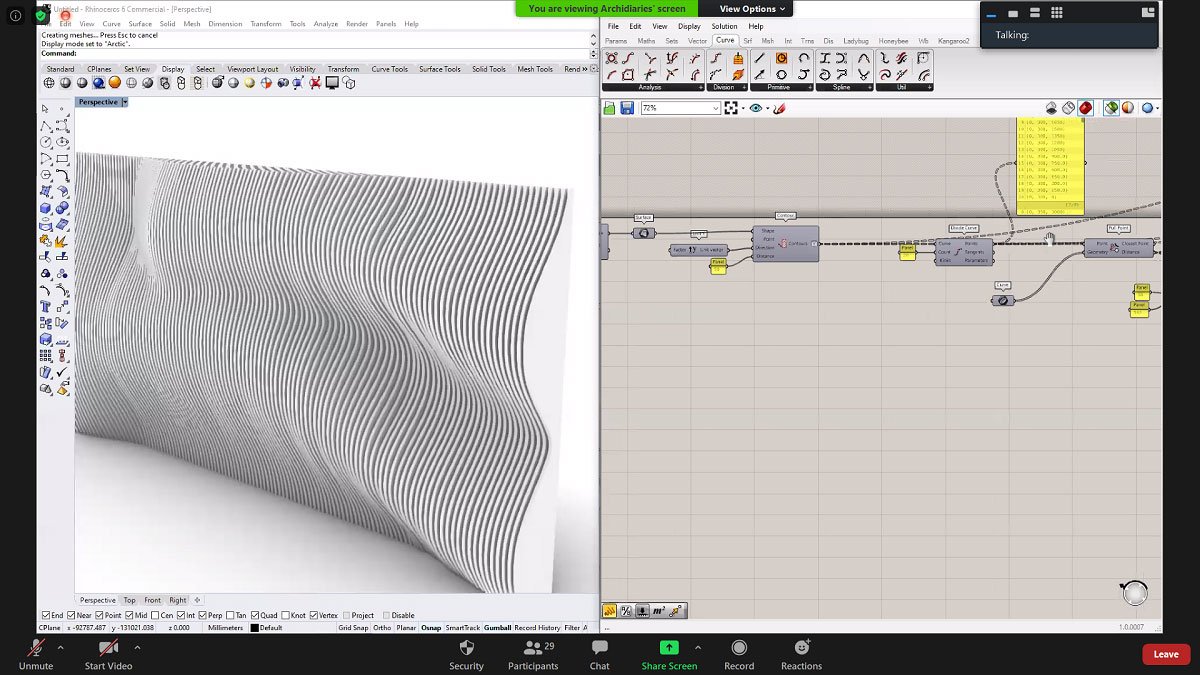This screenshot has height=675, width=1200.
Task: Click the eye preview icon in Grasshopper toolbar
Action: pos(755,108)
